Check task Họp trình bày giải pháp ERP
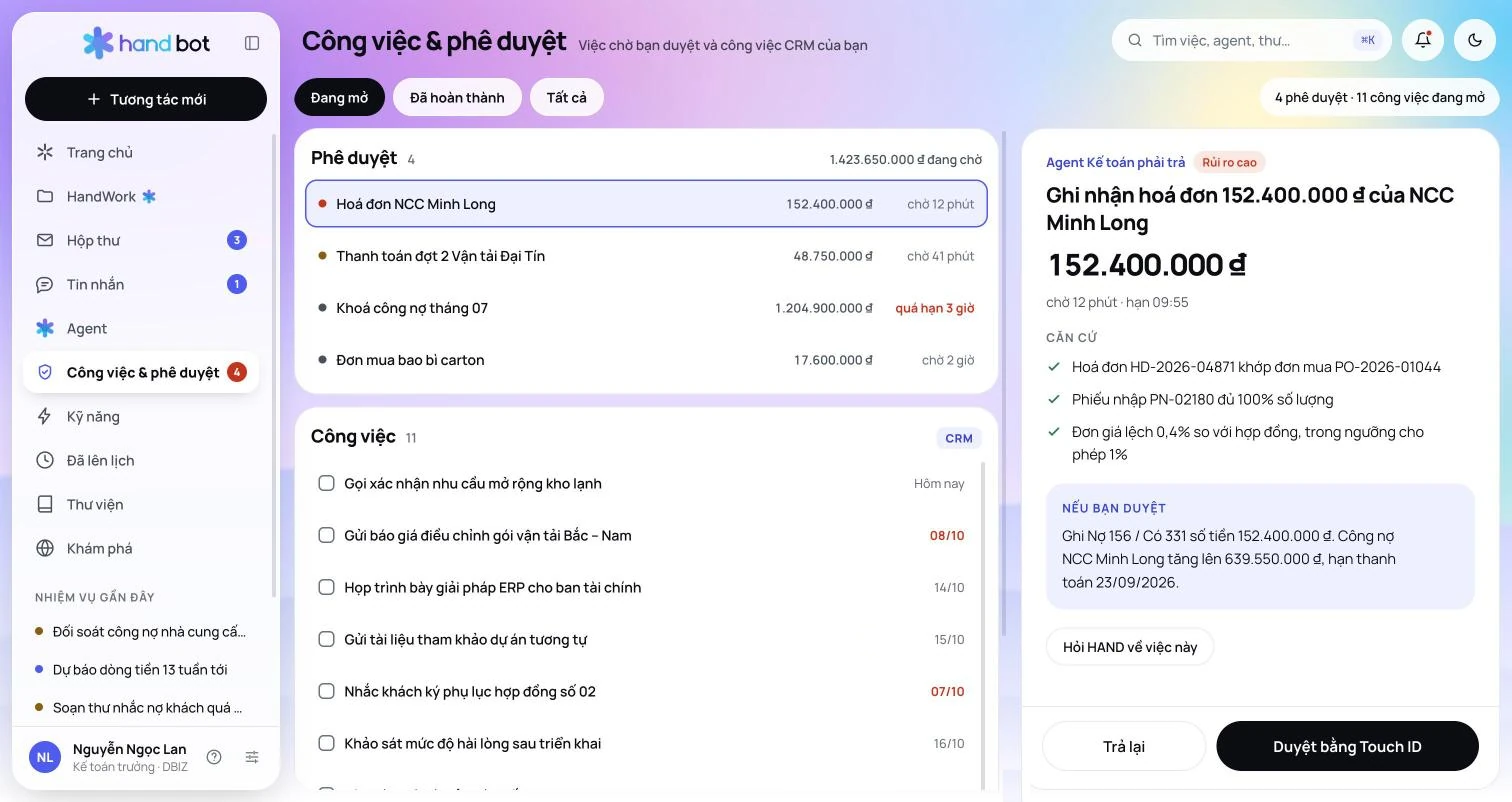 [x=326, y=587]
